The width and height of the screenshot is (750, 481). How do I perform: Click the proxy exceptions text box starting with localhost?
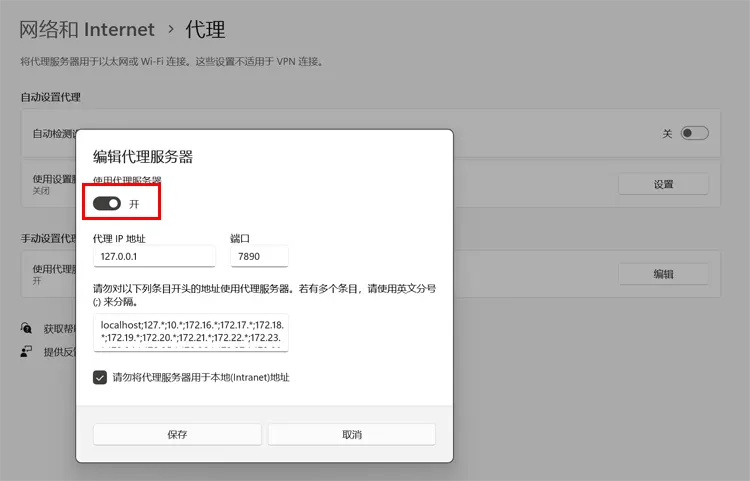(191, 332)
